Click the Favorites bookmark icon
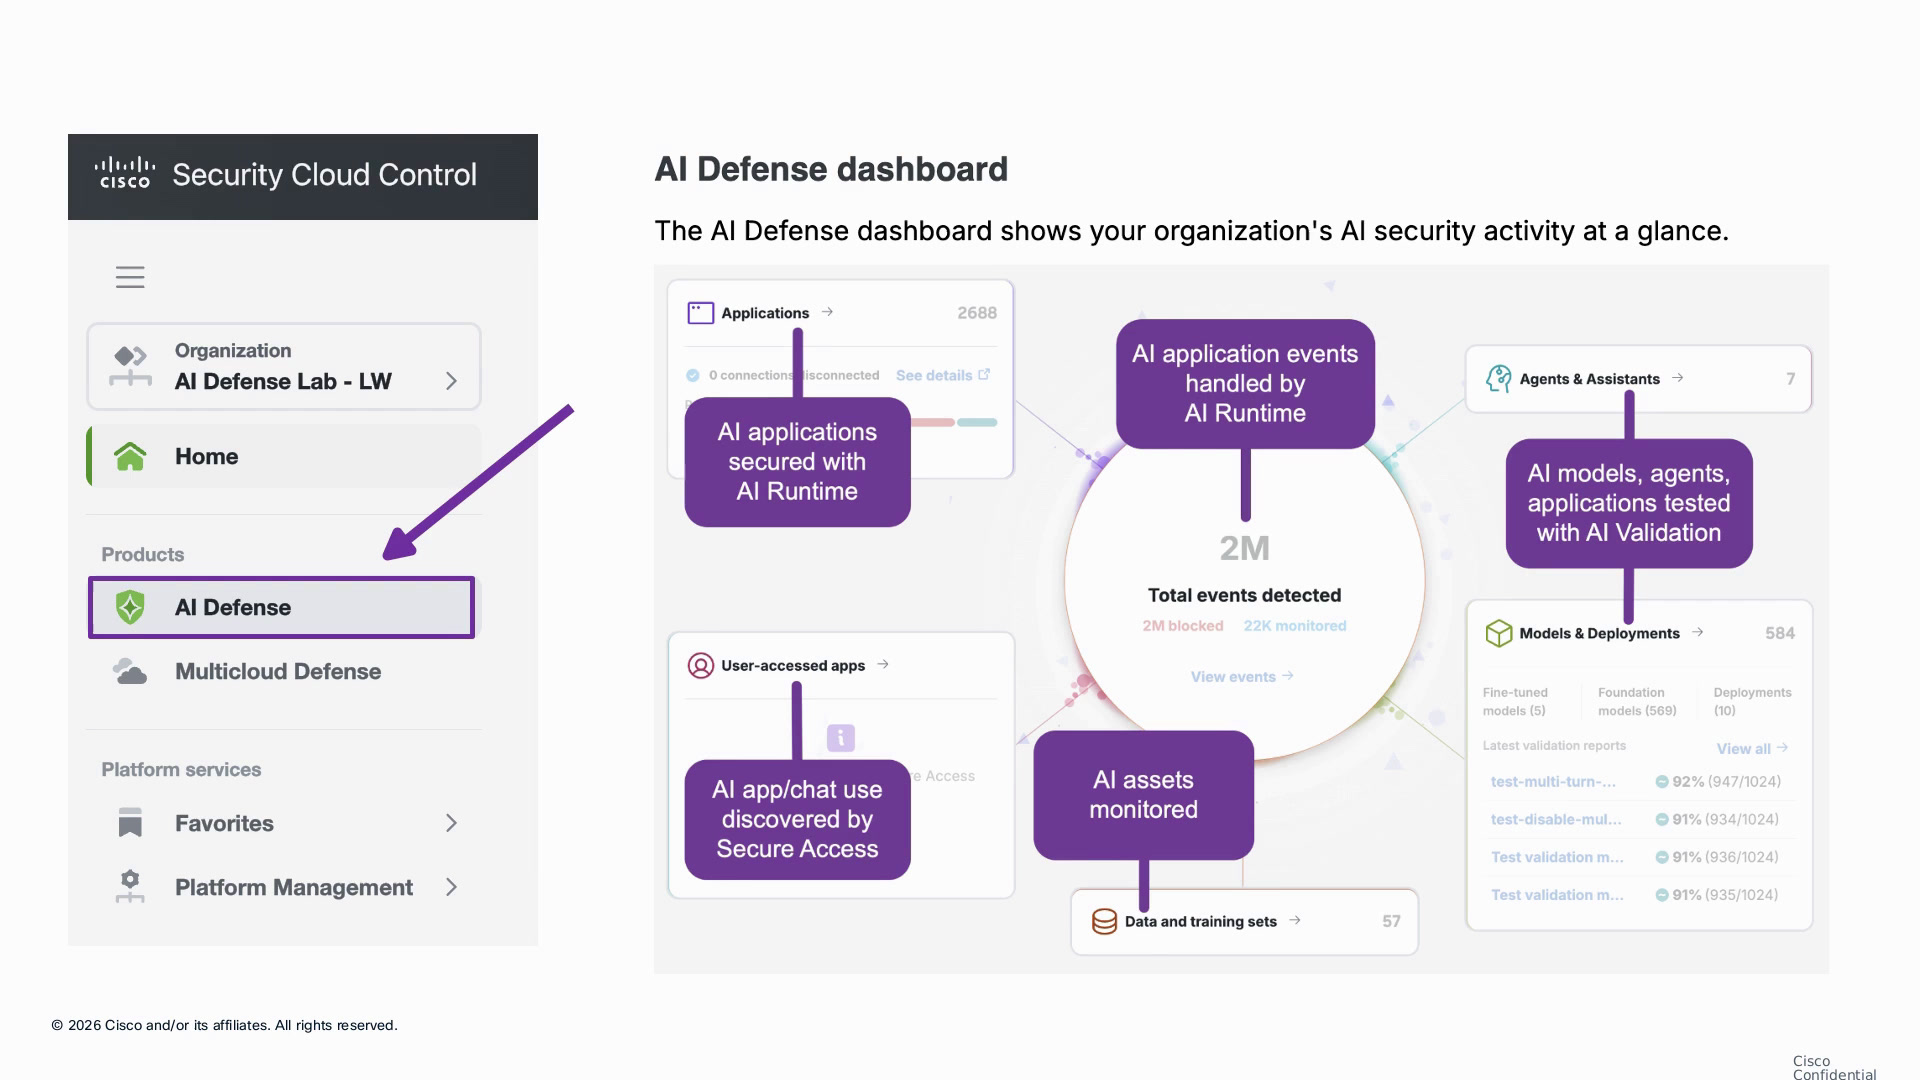This screenshot has height=1080, width=1920. (x=130, y=823)
